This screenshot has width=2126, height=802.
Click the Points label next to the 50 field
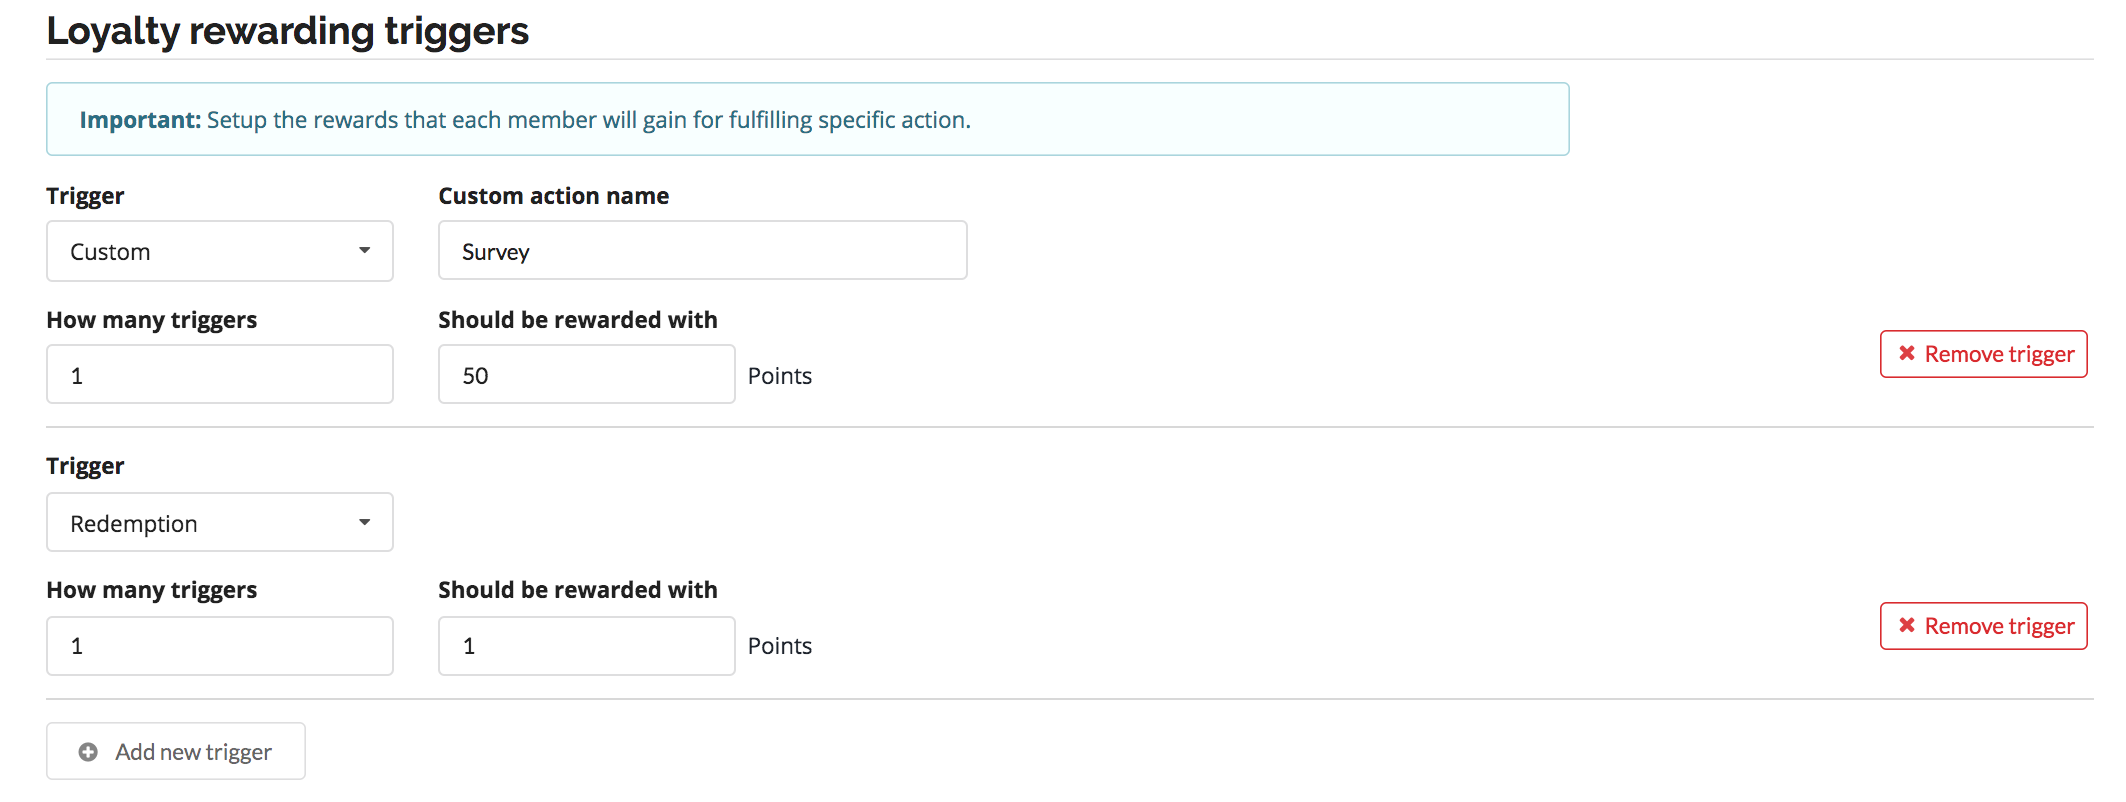point(779,376)
